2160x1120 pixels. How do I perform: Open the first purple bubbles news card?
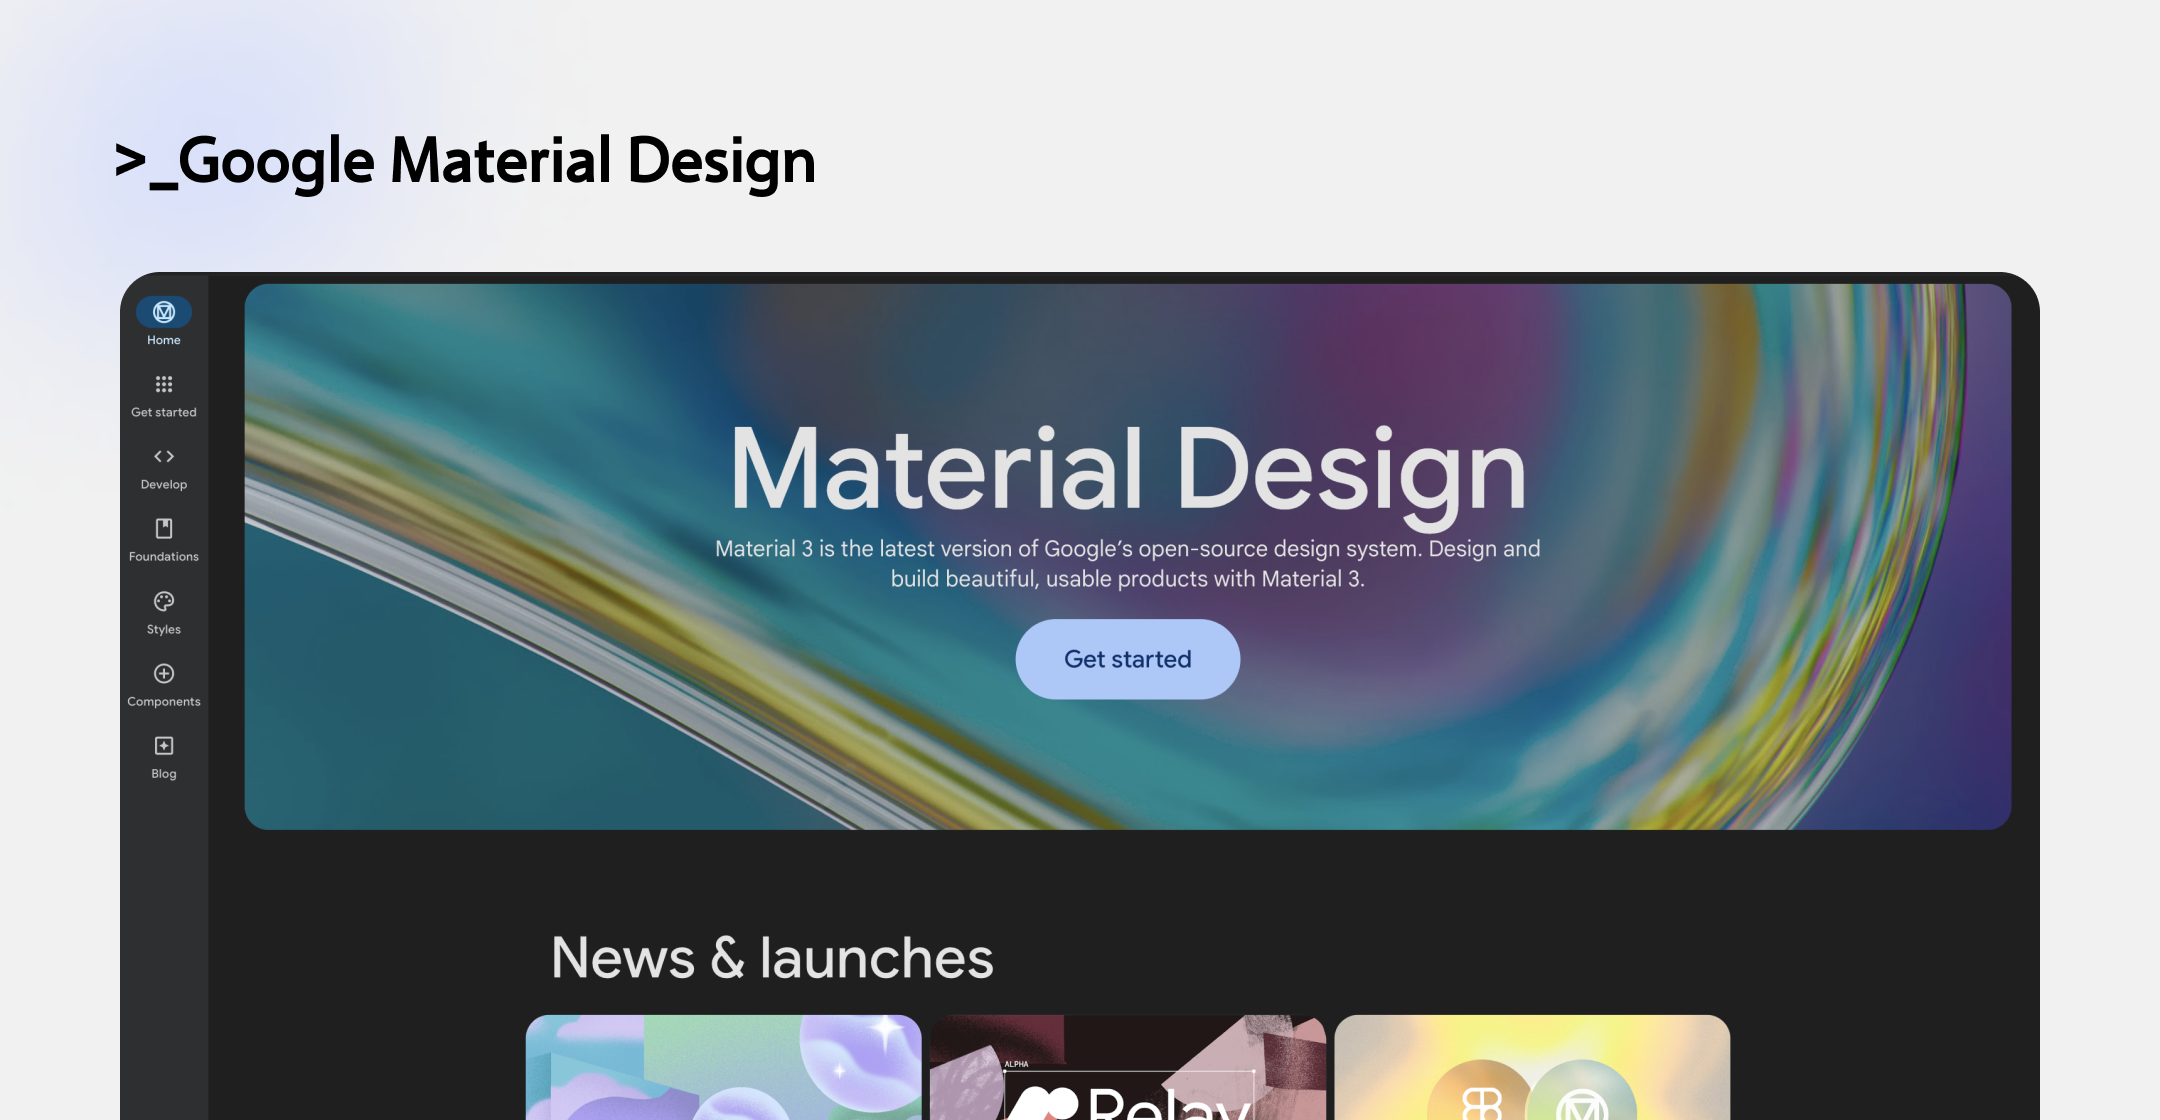click(723, 1067)
